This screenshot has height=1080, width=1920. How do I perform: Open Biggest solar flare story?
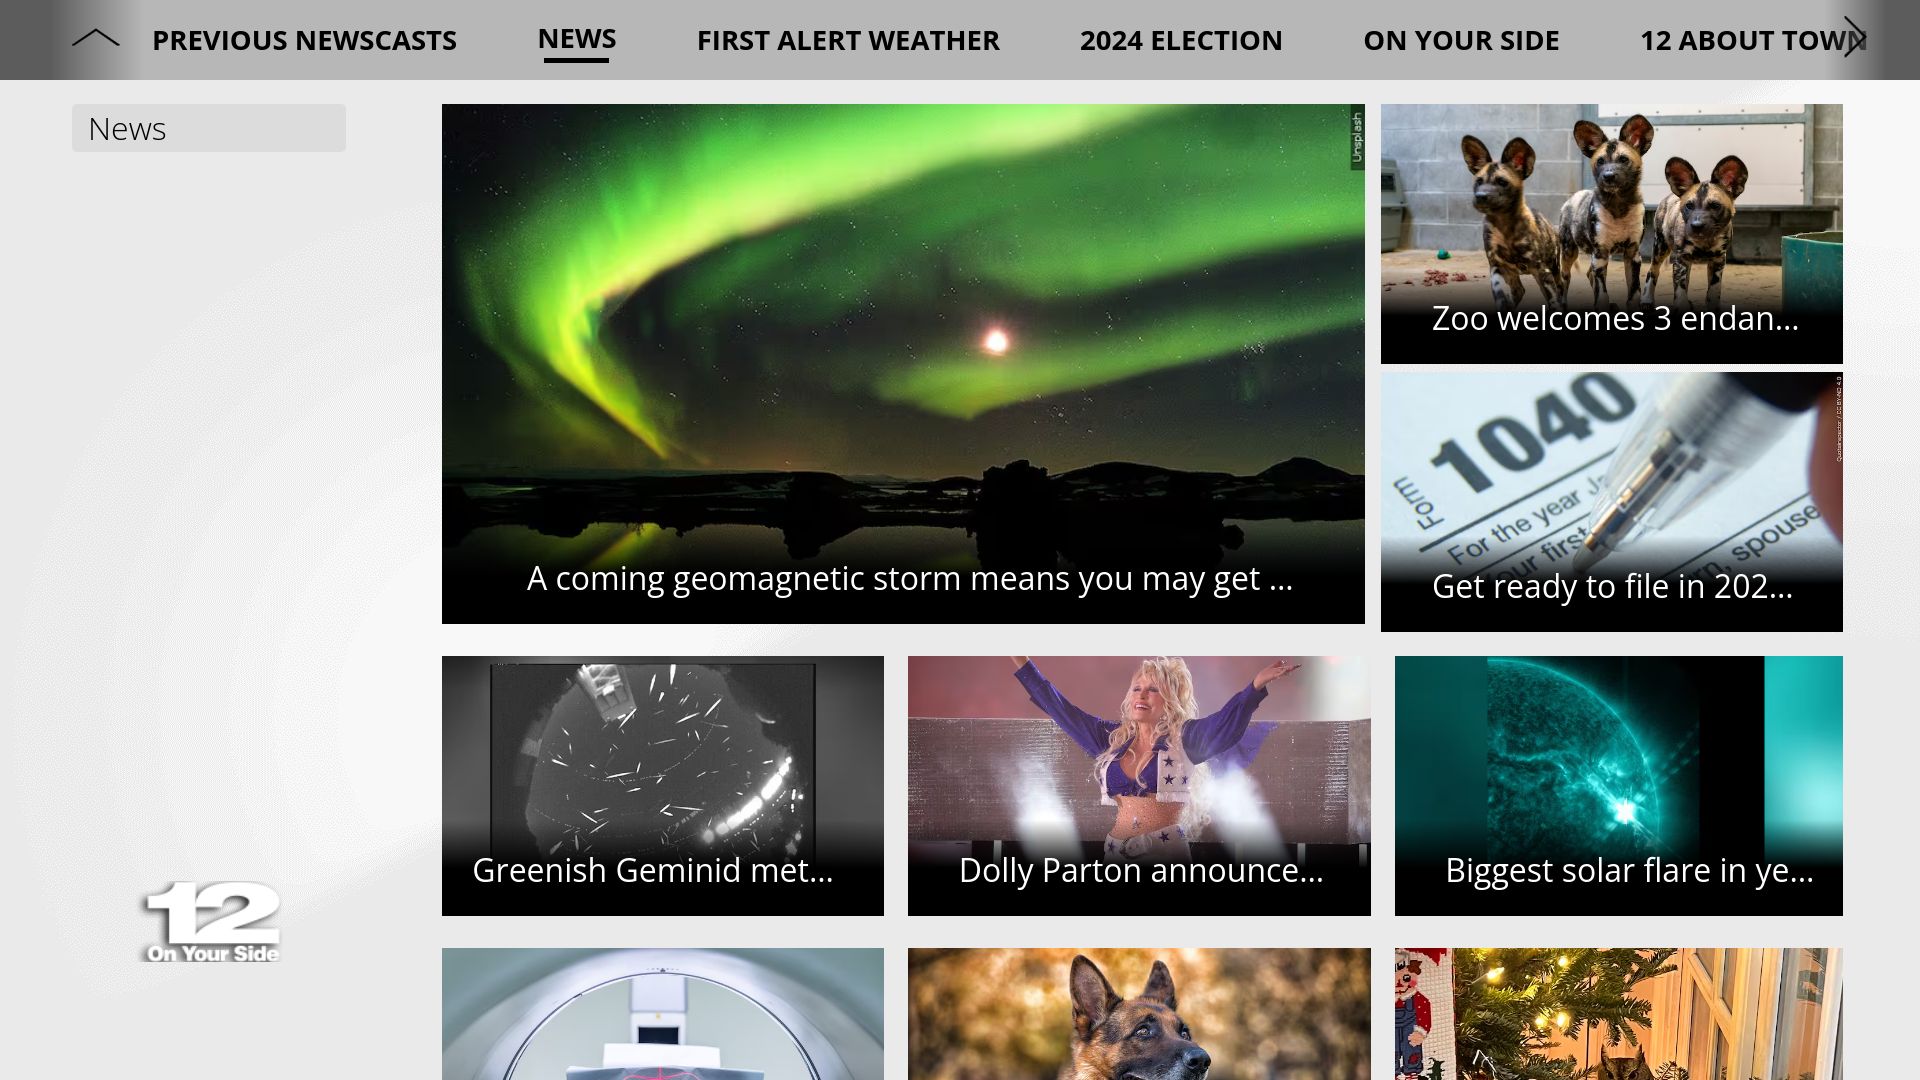1619,786
